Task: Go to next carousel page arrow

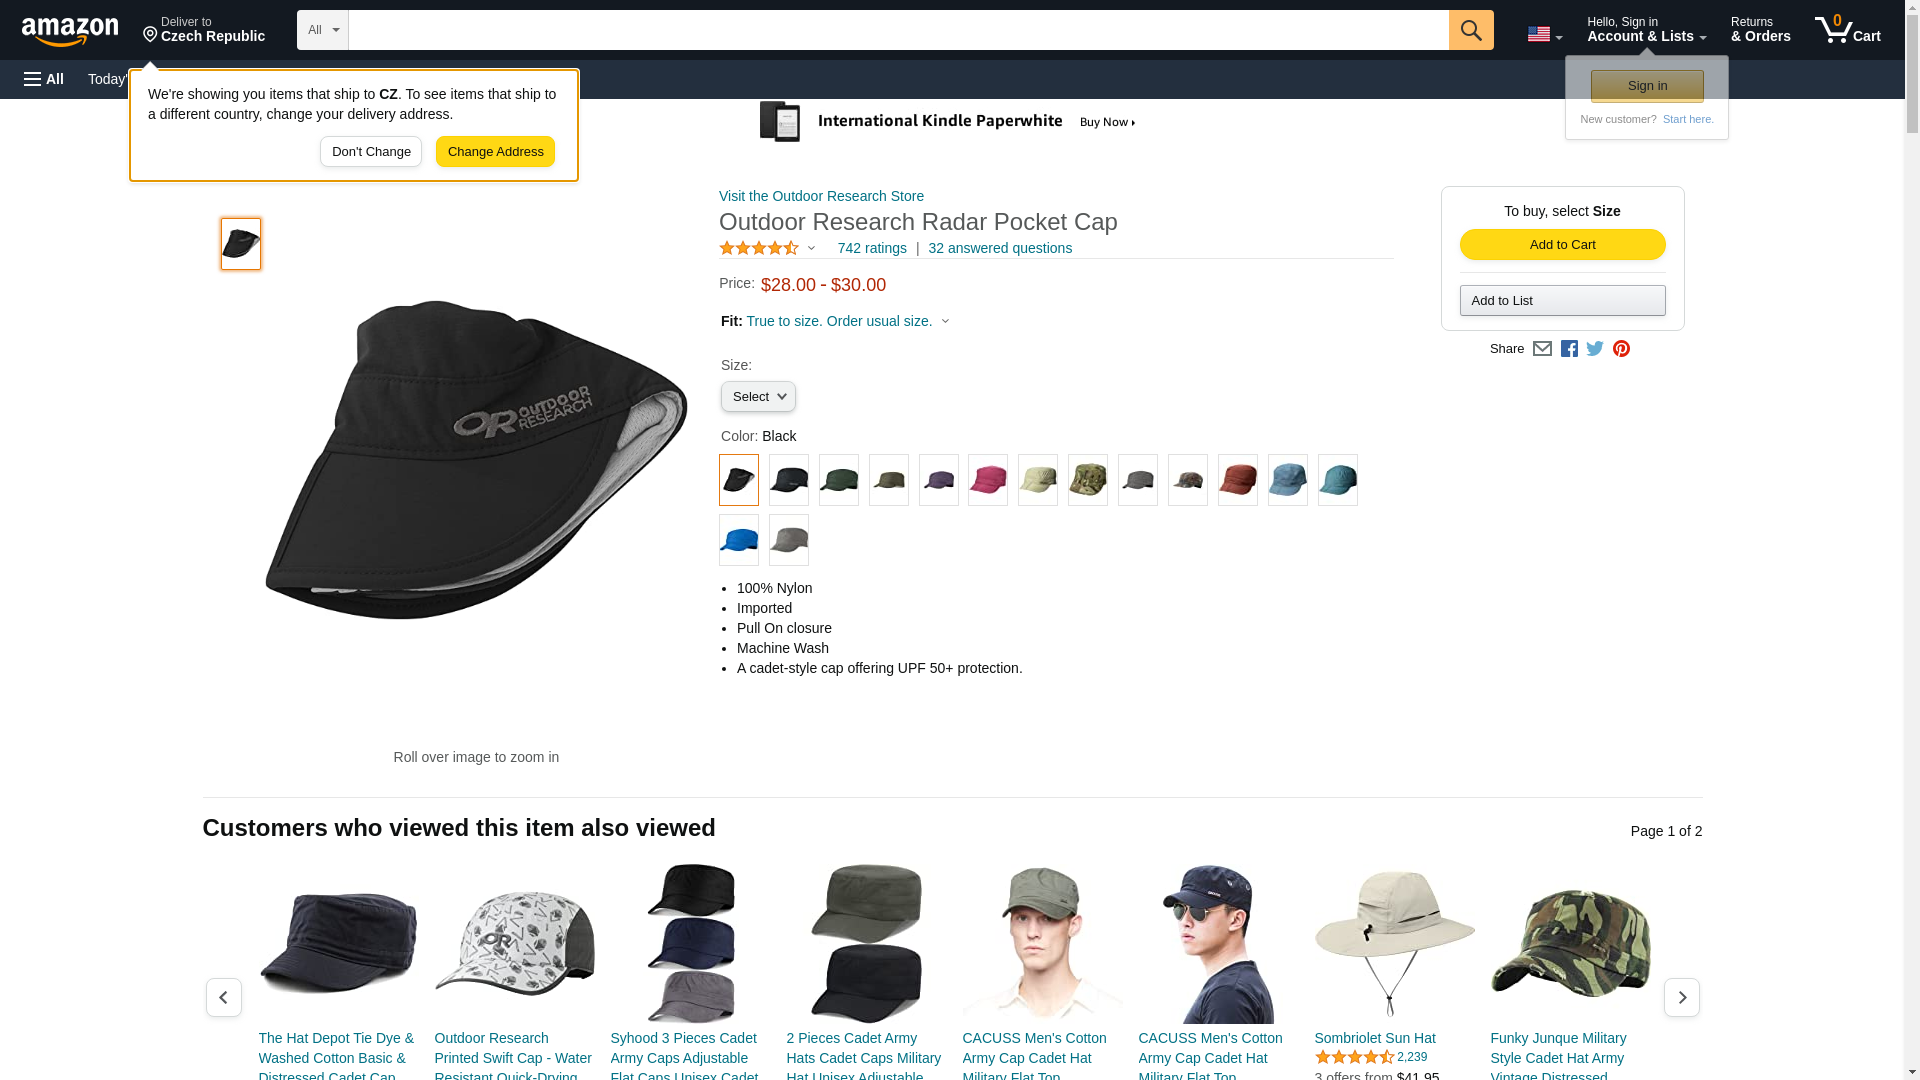Action: click(1682, 998)
